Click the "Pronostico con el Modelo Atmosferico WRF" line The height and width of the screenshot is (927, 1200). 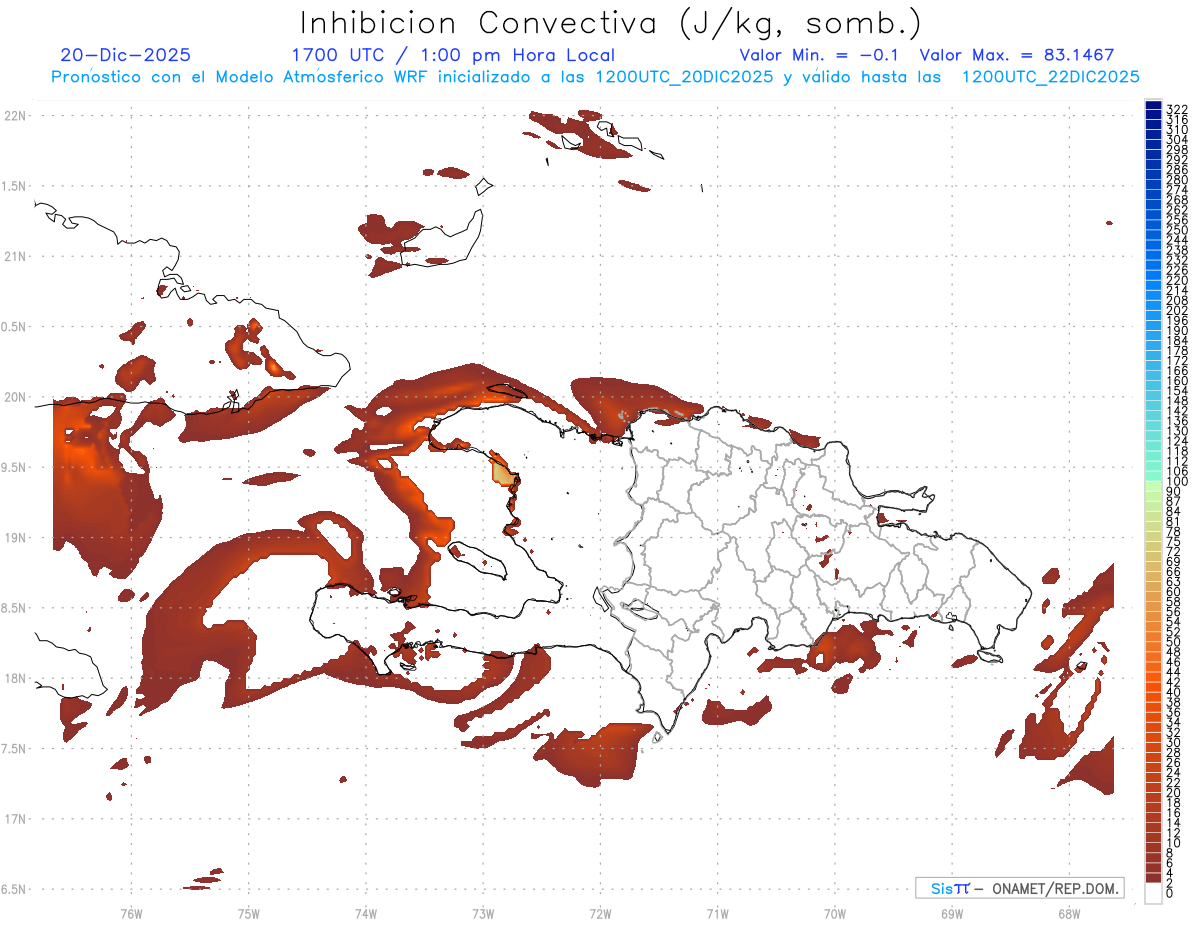(595, 76)
